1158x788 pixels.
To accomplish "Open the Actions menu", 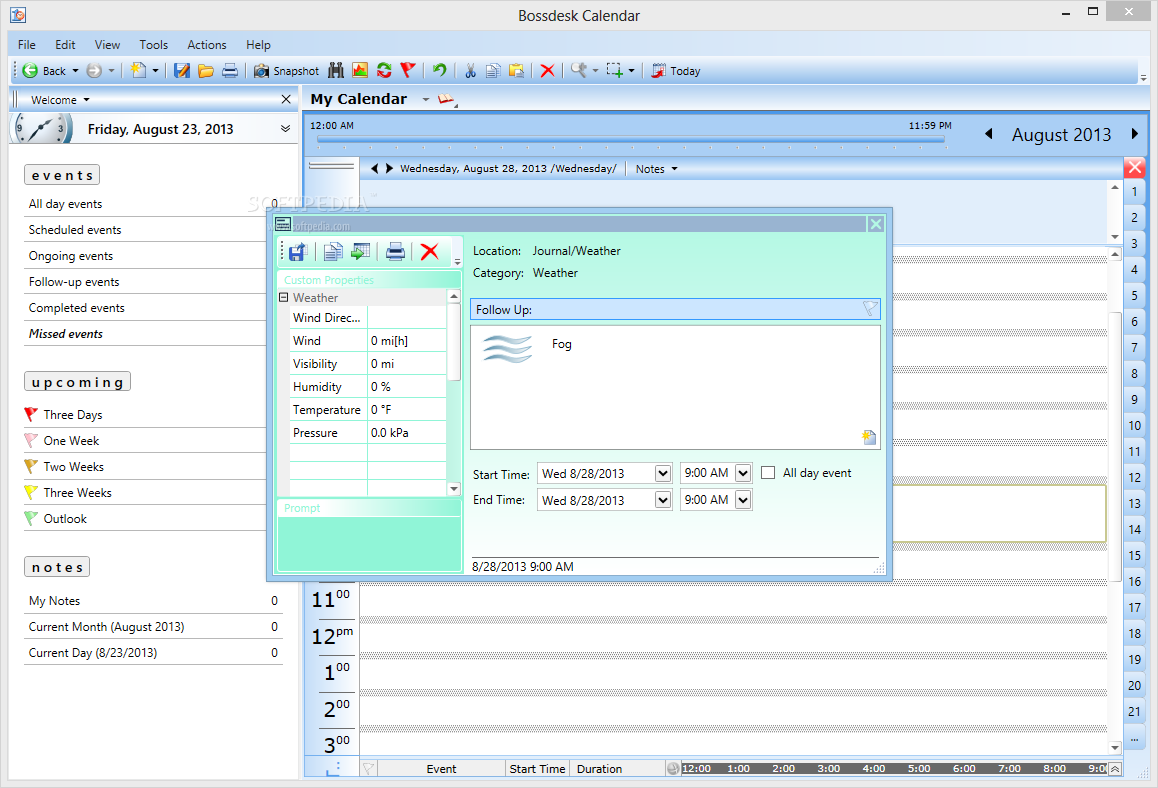I will [207, 44].
